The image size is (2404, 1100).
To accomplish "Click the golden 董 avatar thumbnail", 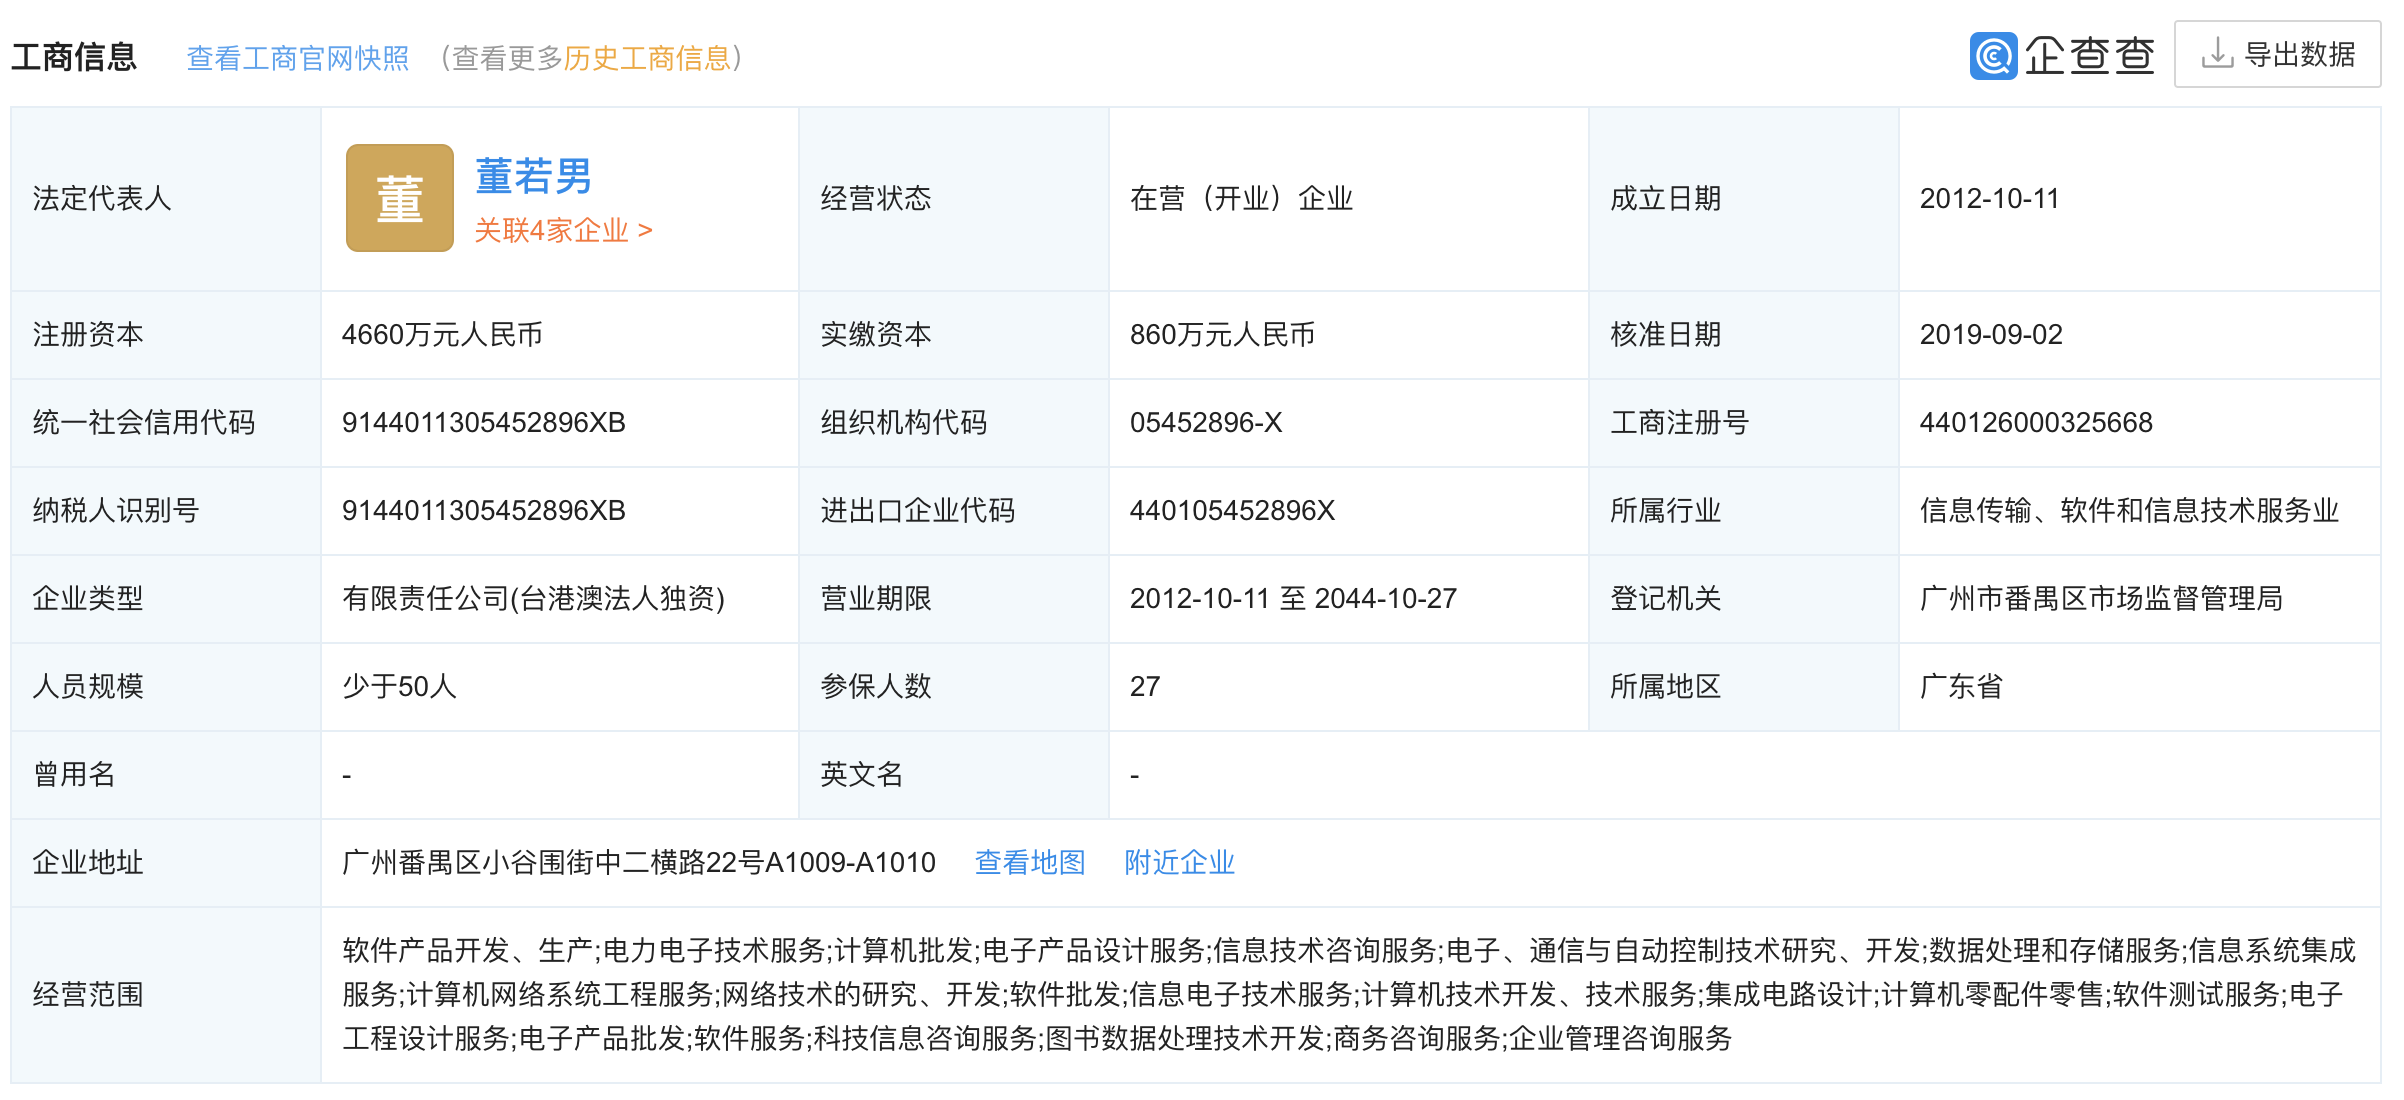I will 399,198.
